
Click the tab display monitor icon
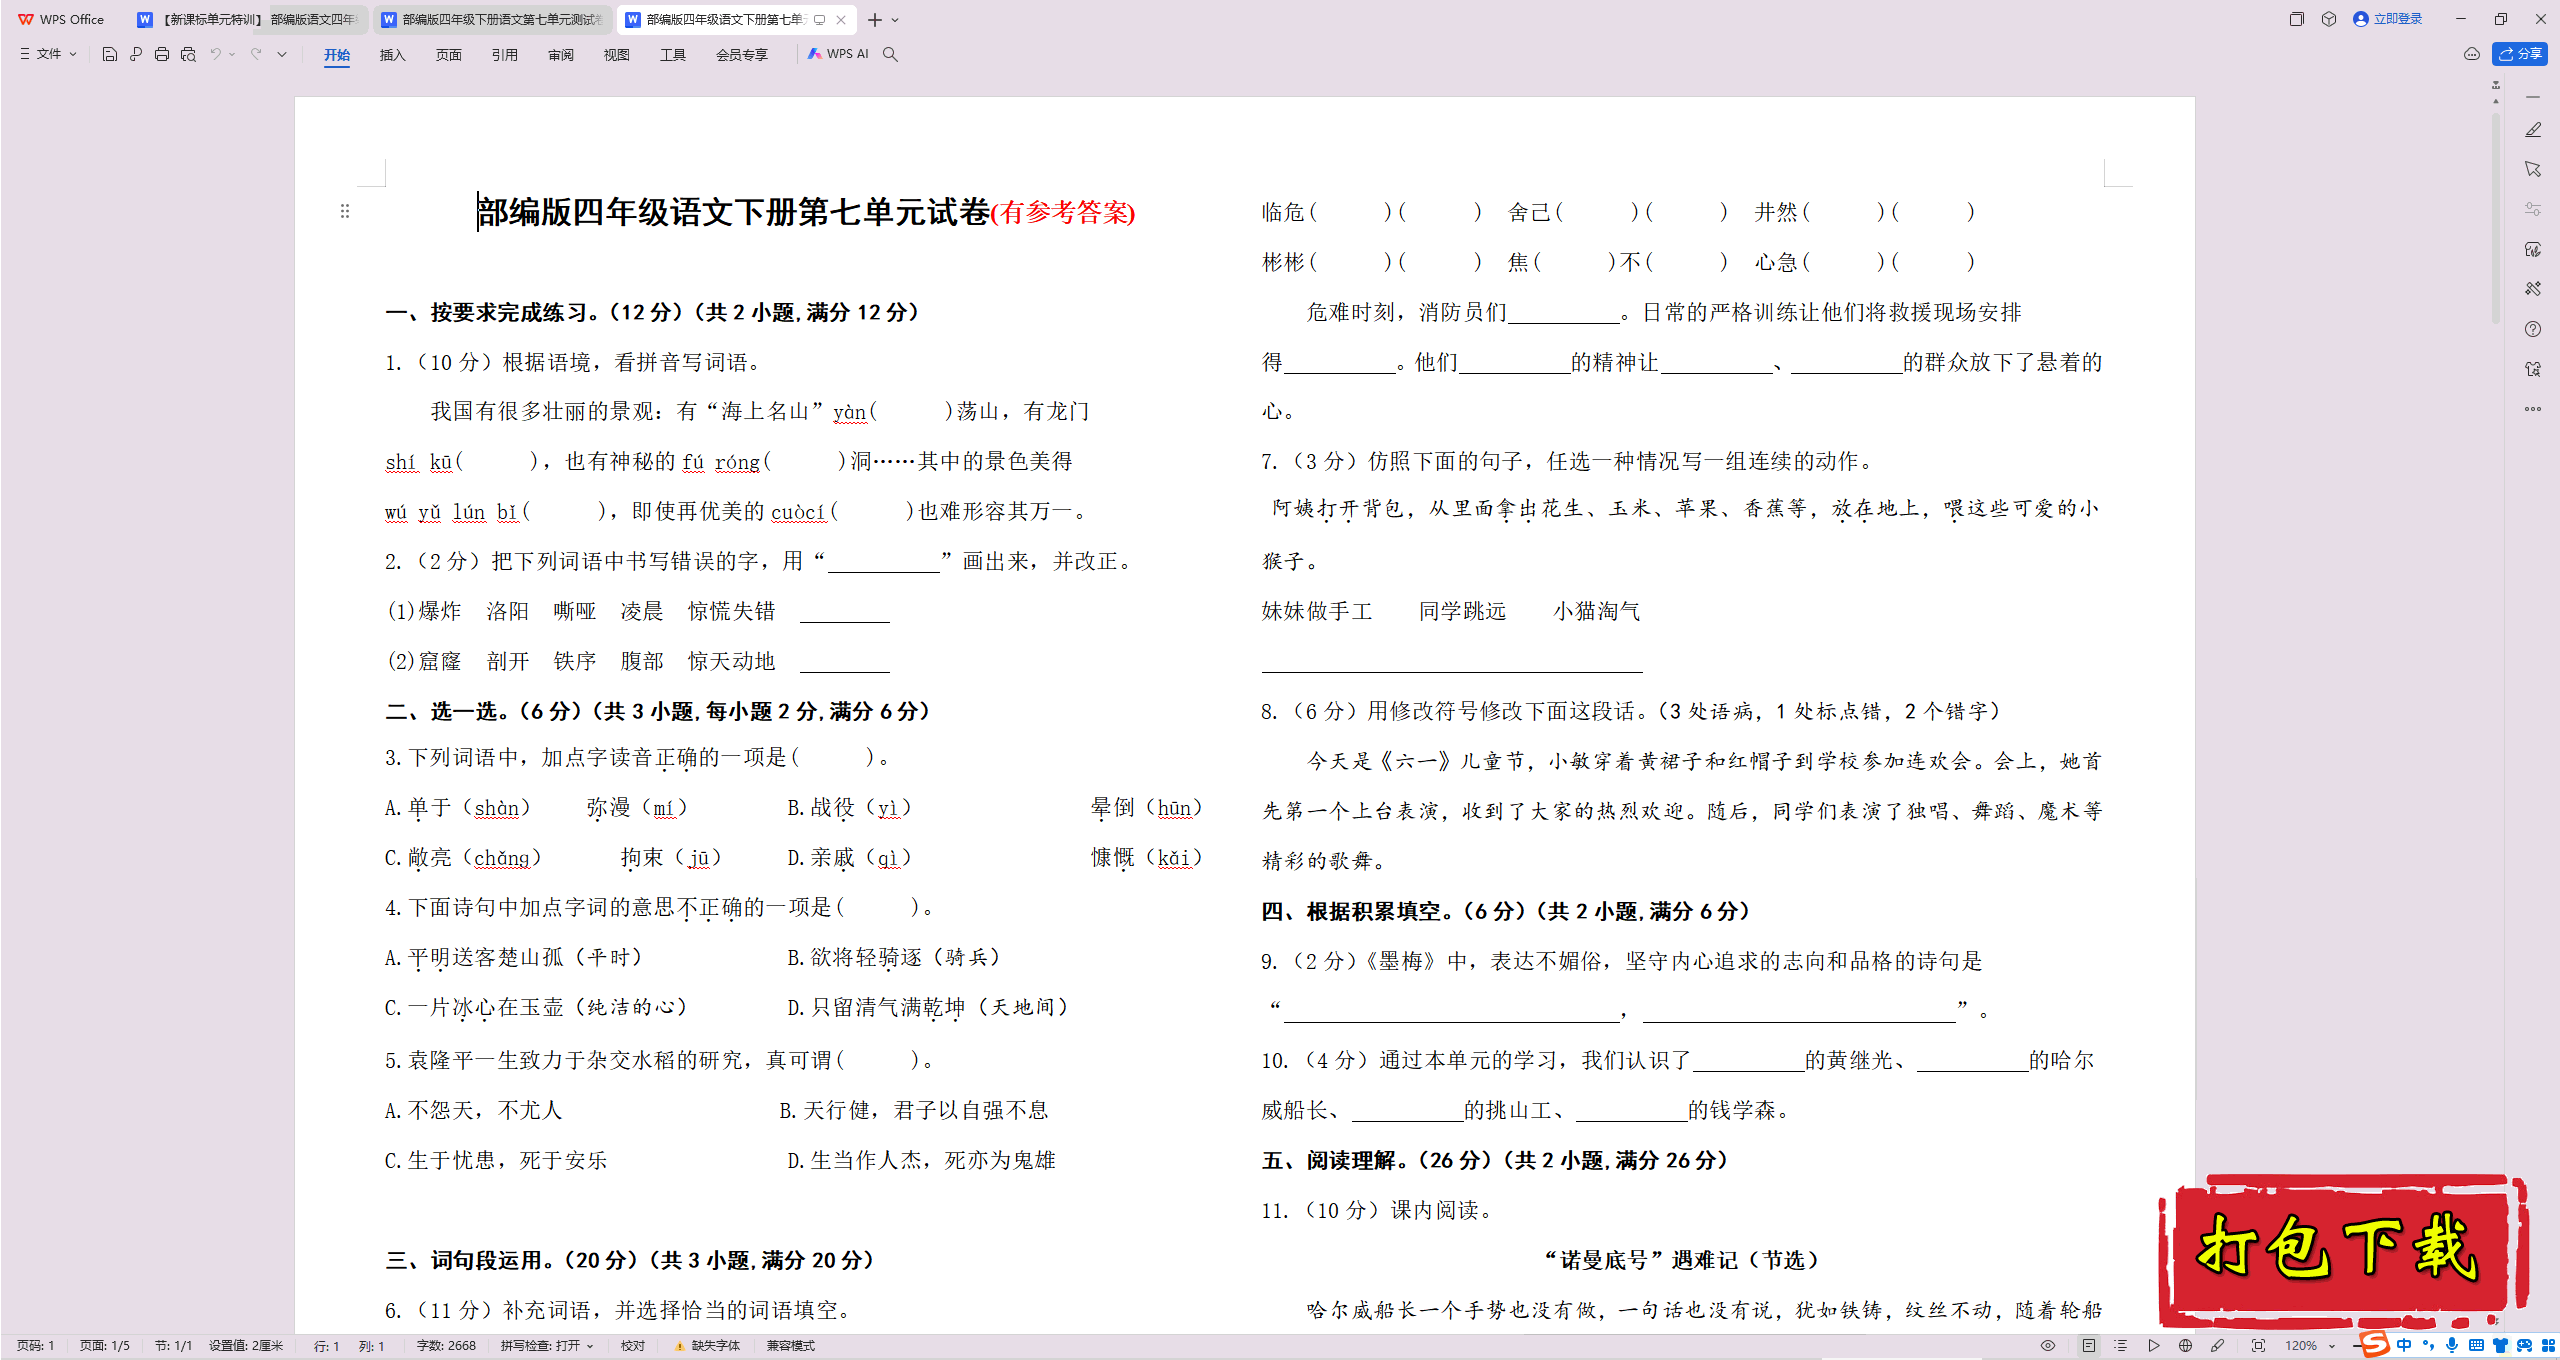click(x=820, y=20)
